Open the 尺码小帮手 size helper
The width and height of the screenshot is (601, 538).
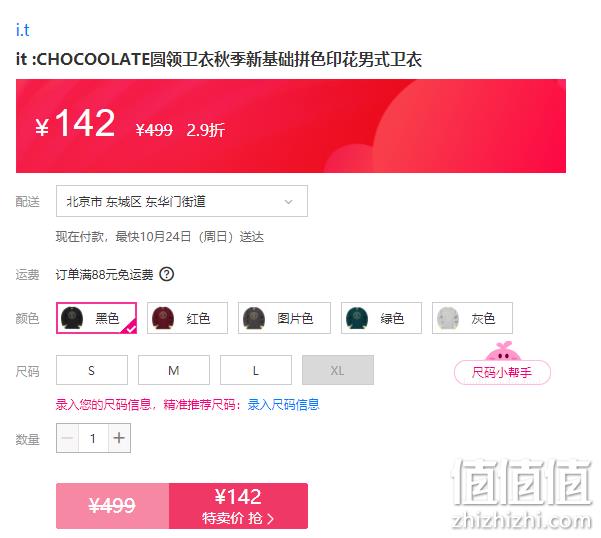click(x=502, y=372)
